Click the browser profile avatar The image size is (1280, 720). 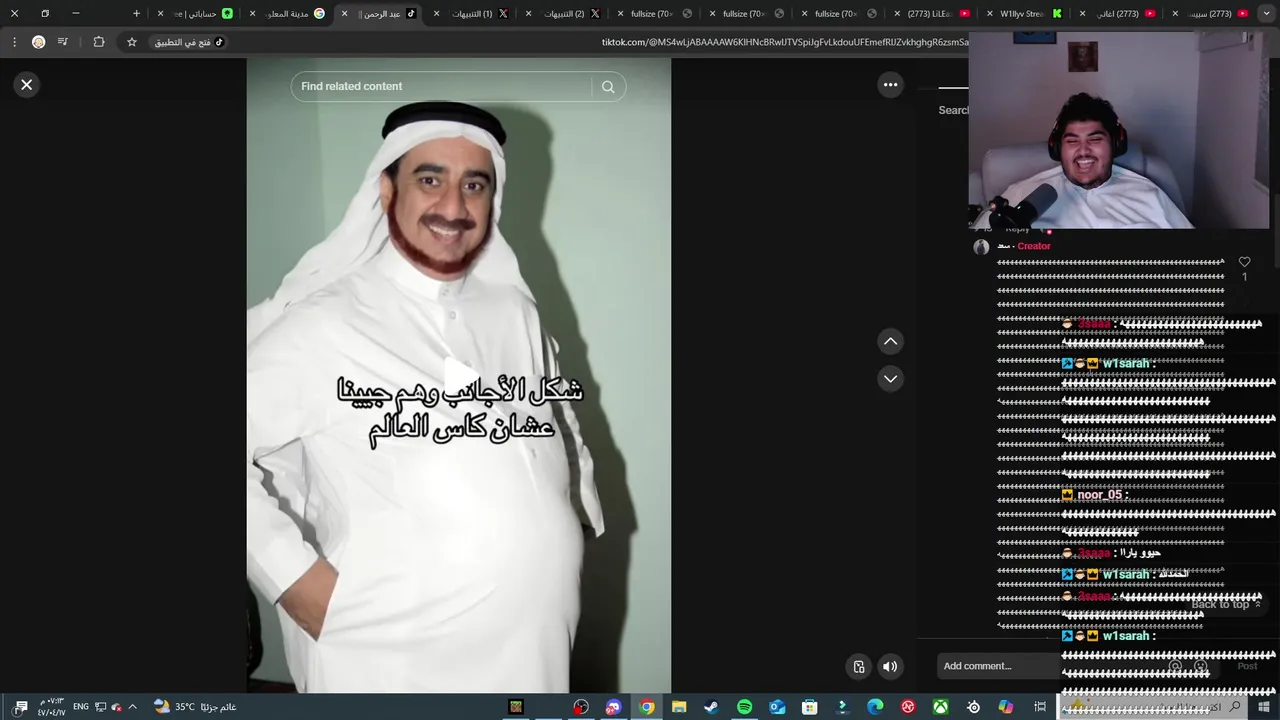(x=38, y=42)
